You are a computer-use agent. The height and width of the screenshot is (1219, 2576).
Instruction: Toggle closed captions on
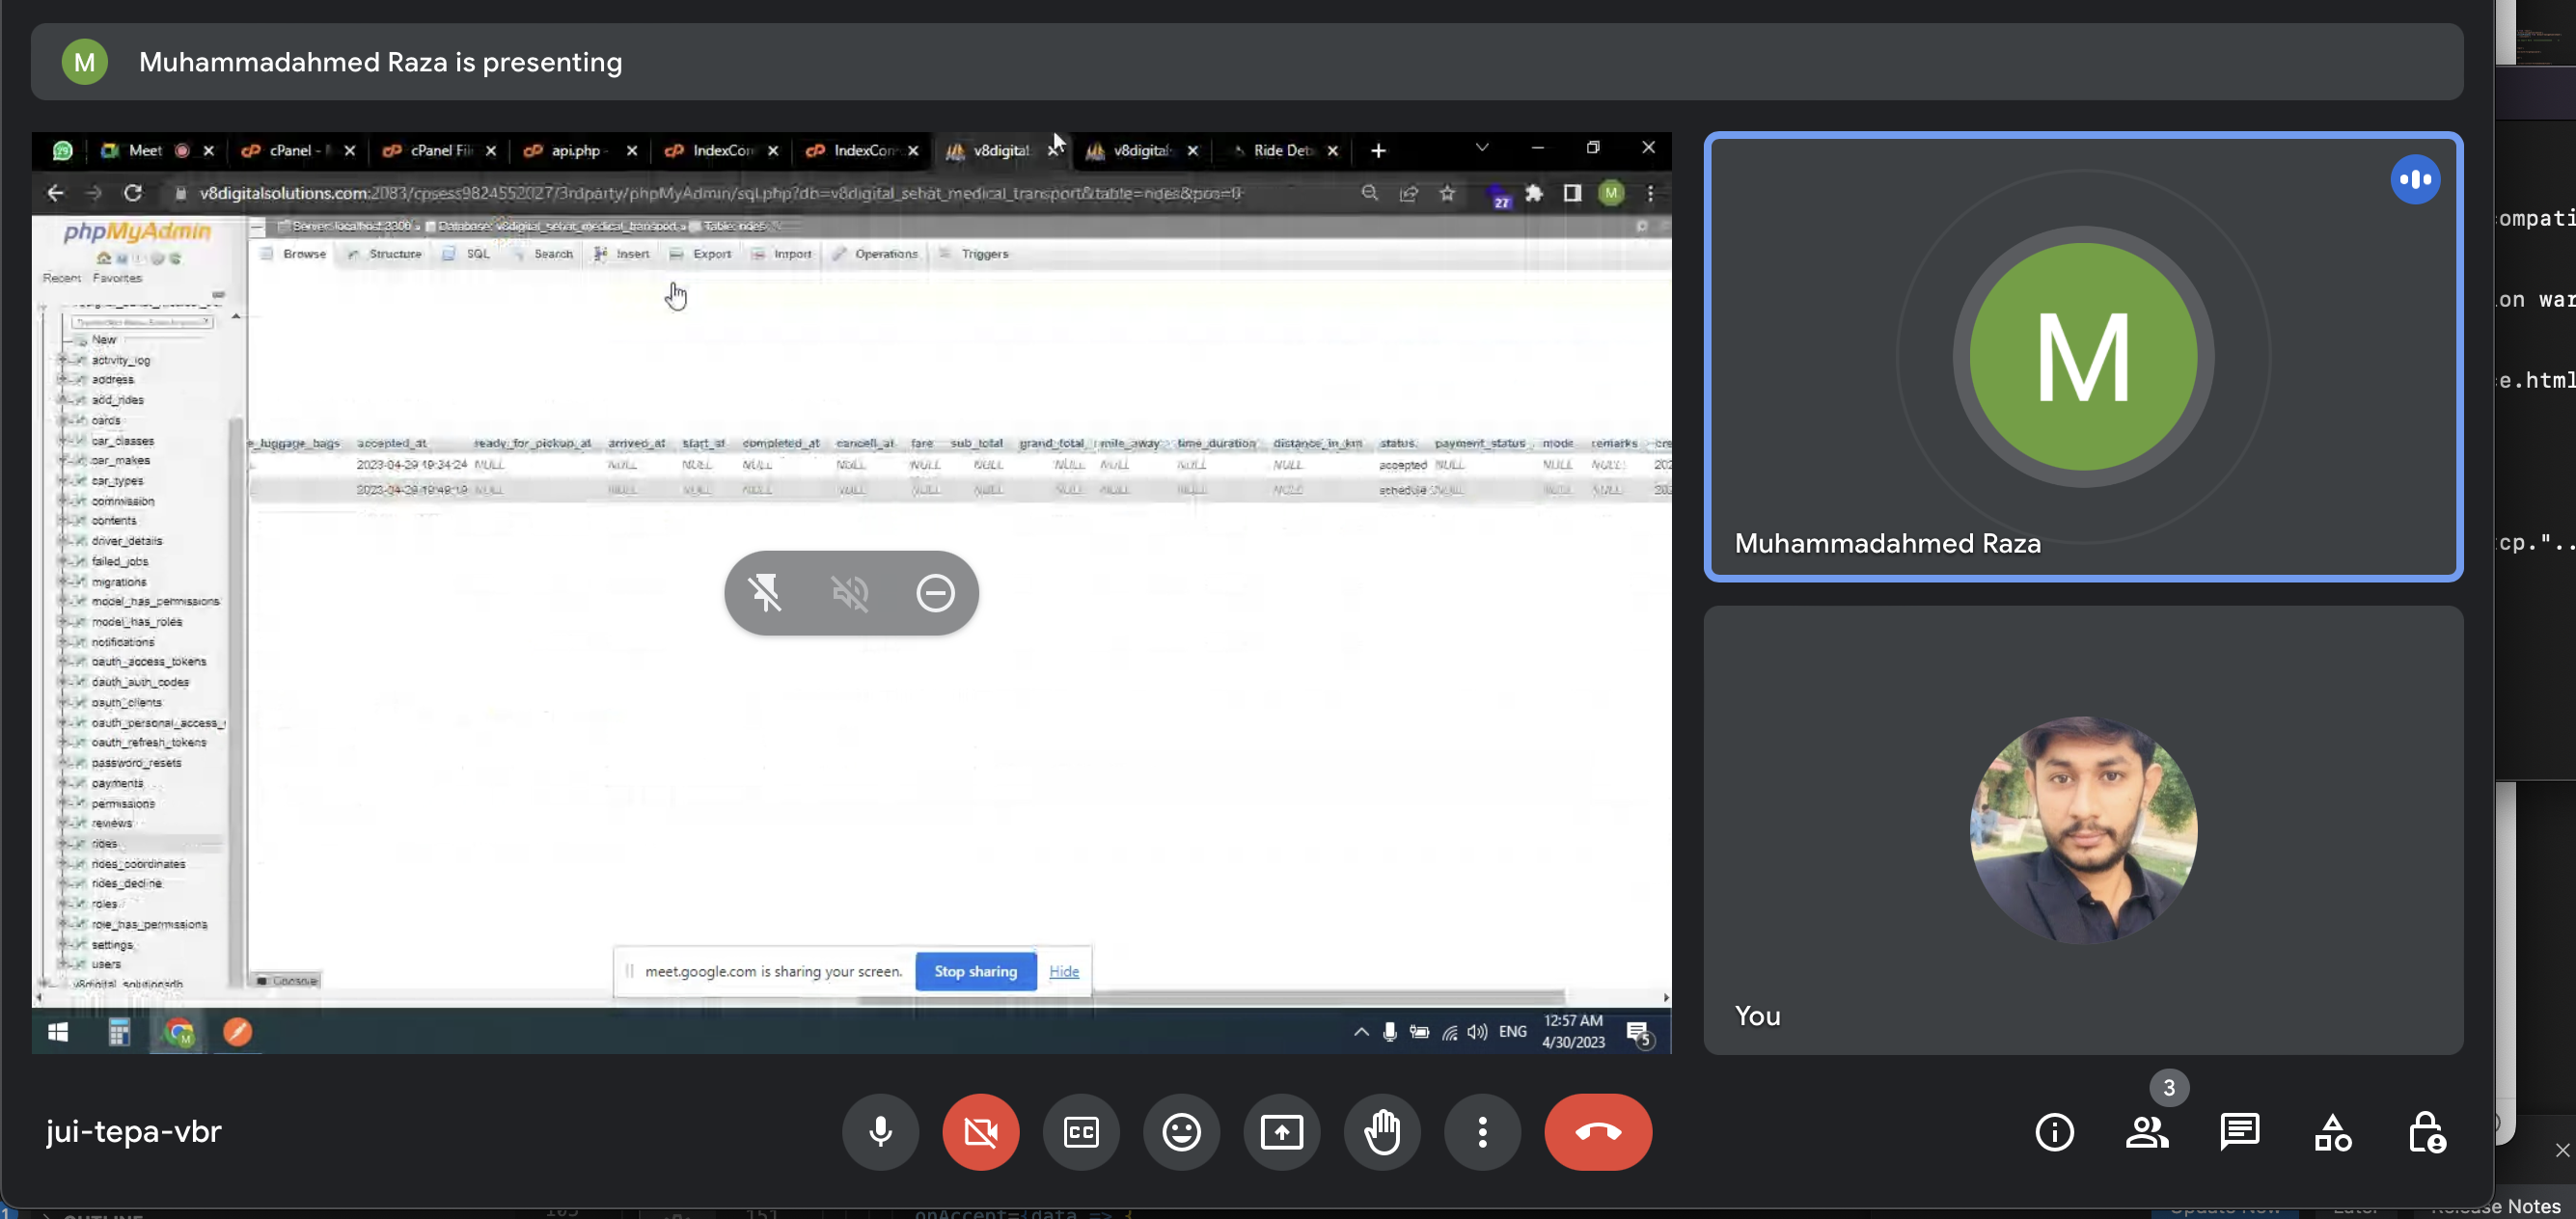tap(1081, 1132)
